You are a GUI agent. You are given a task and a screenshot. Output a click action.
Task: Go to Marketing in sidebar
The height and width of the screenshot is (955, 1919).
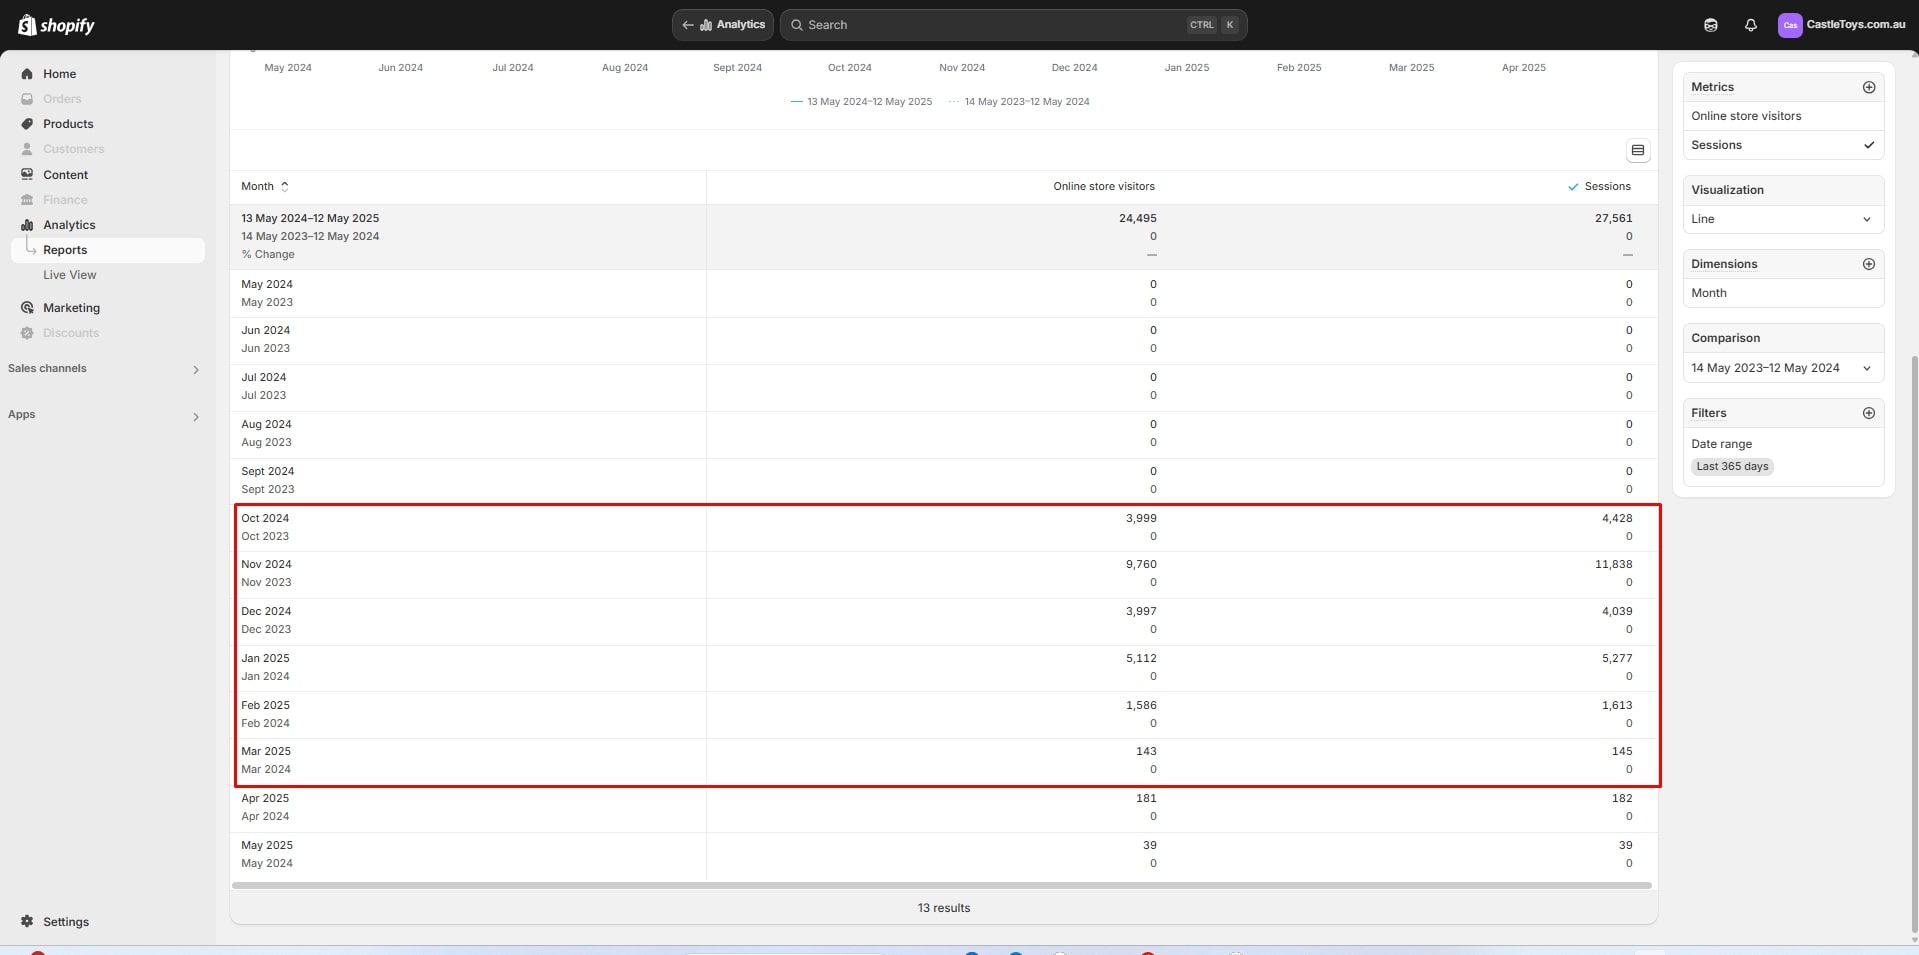pyautogui.click(x=71, y=308)
